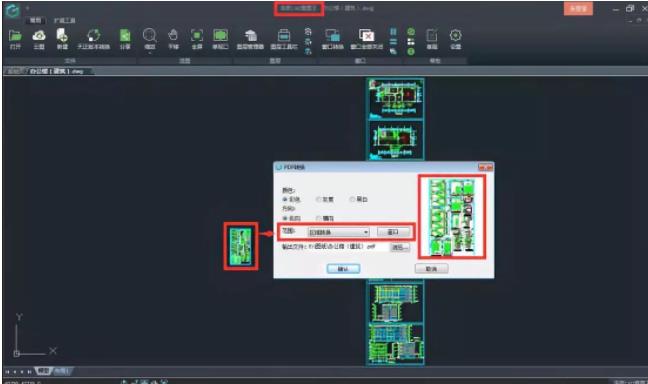Click the lower green circle small icon
The width and height of the screenshot is (648, 384).
point(411,51)
